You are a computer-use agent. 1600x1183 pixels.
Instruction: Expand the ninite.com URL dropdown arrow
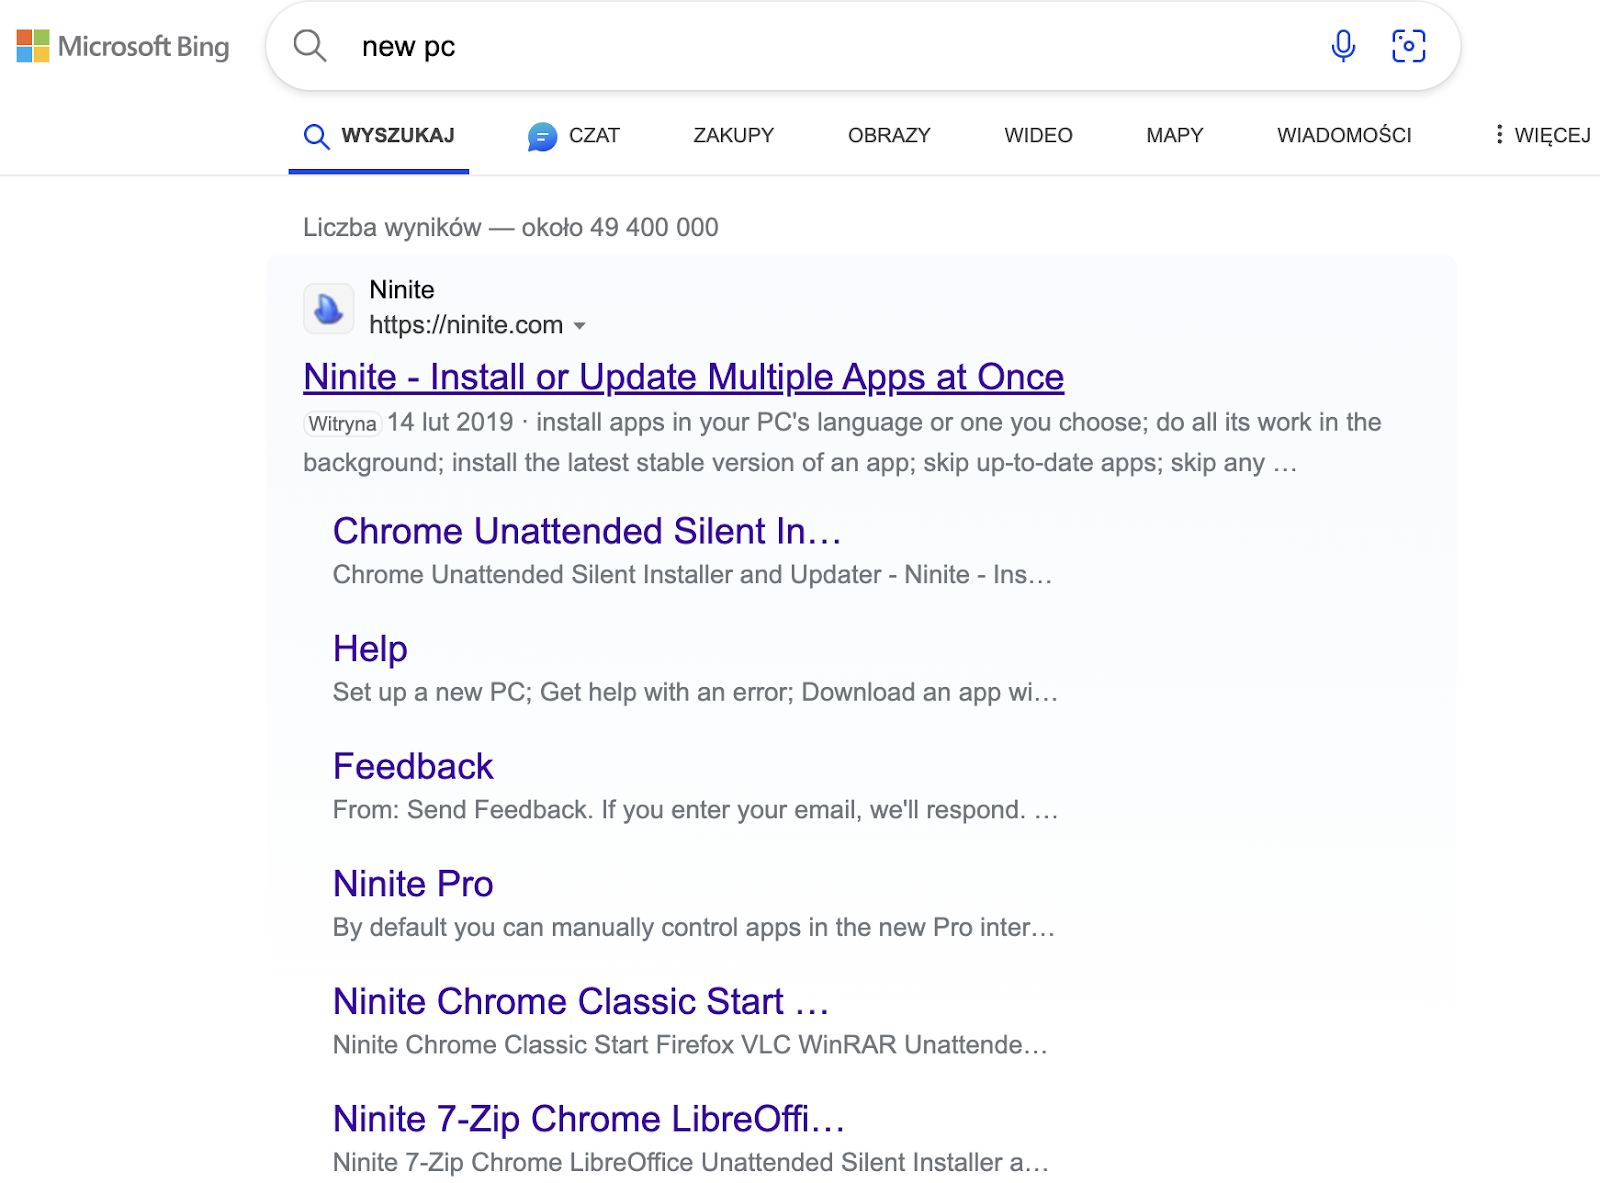pyautogui.click(x=581, y=326)
